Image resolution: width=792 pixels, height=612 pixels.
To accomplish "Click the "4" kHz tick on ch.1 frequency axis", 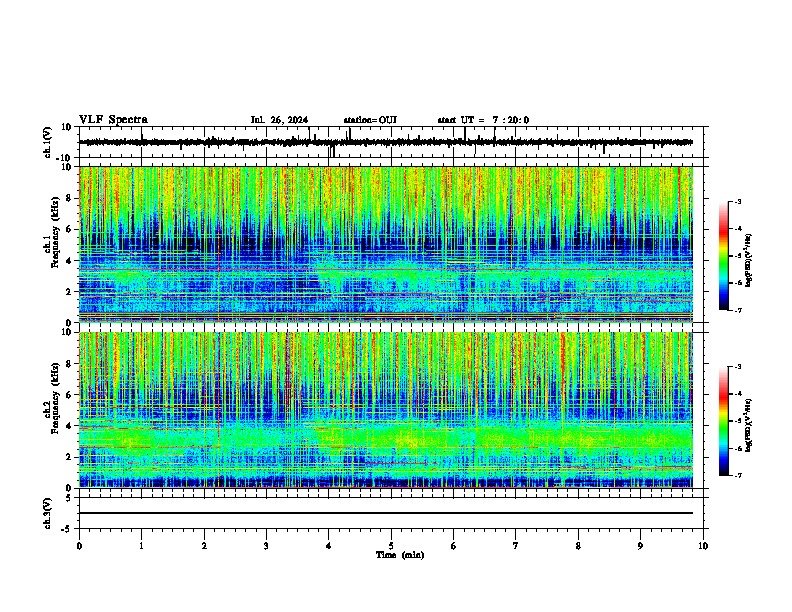I will coord(70,261).
